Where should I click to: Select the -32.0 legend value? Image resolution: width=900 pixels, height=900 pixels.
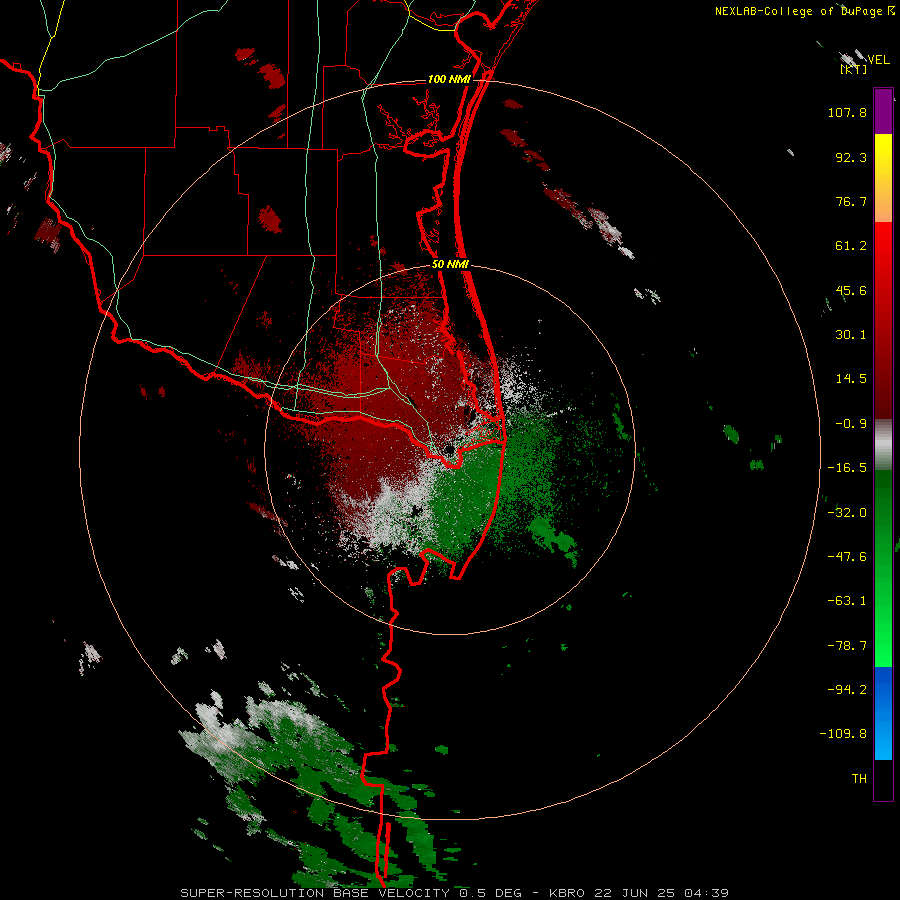(x=847, y=513)
